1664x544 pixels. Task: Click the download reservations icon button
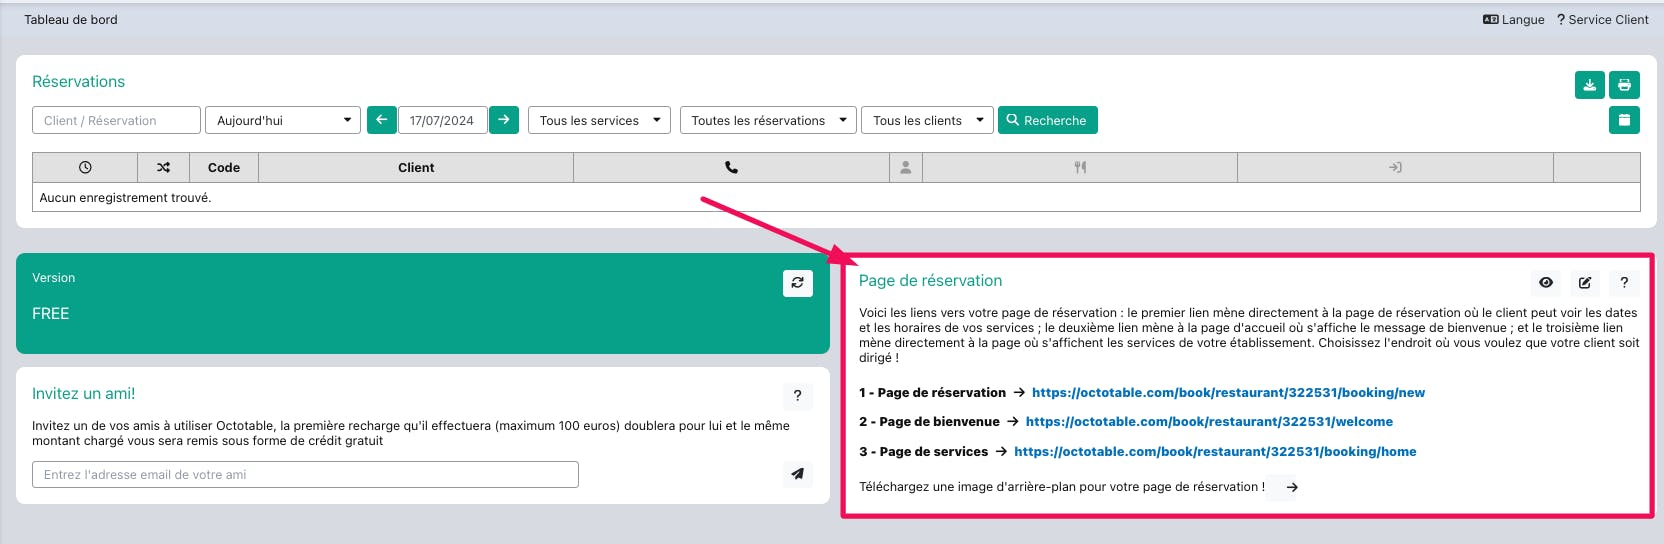coord(1589,85)
